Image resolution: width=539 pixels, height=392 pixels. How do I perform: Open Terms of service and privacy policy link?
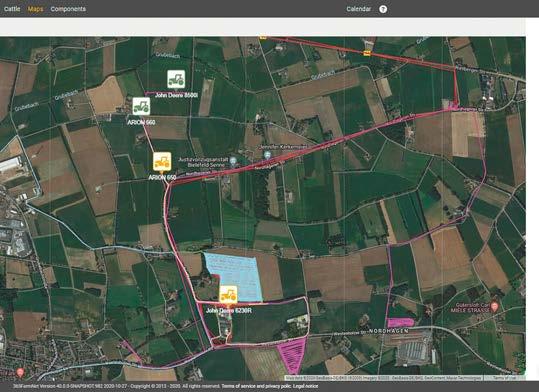[x=256, y=386]
